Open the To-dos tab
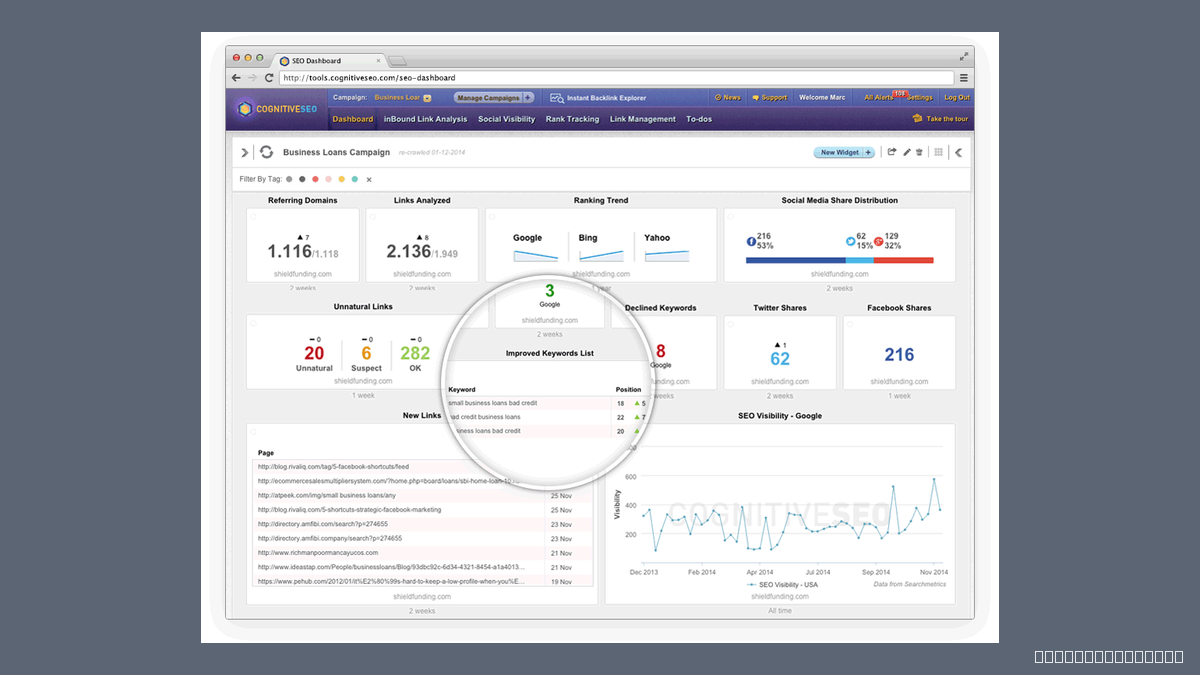 click(x=699, y=119)
